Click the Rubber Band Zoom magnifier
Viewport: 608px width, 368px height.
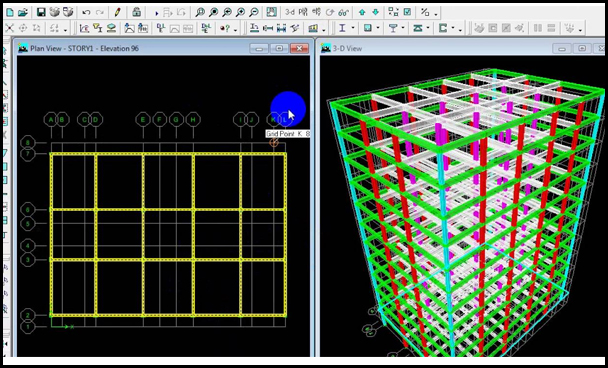tap(200, 12)
